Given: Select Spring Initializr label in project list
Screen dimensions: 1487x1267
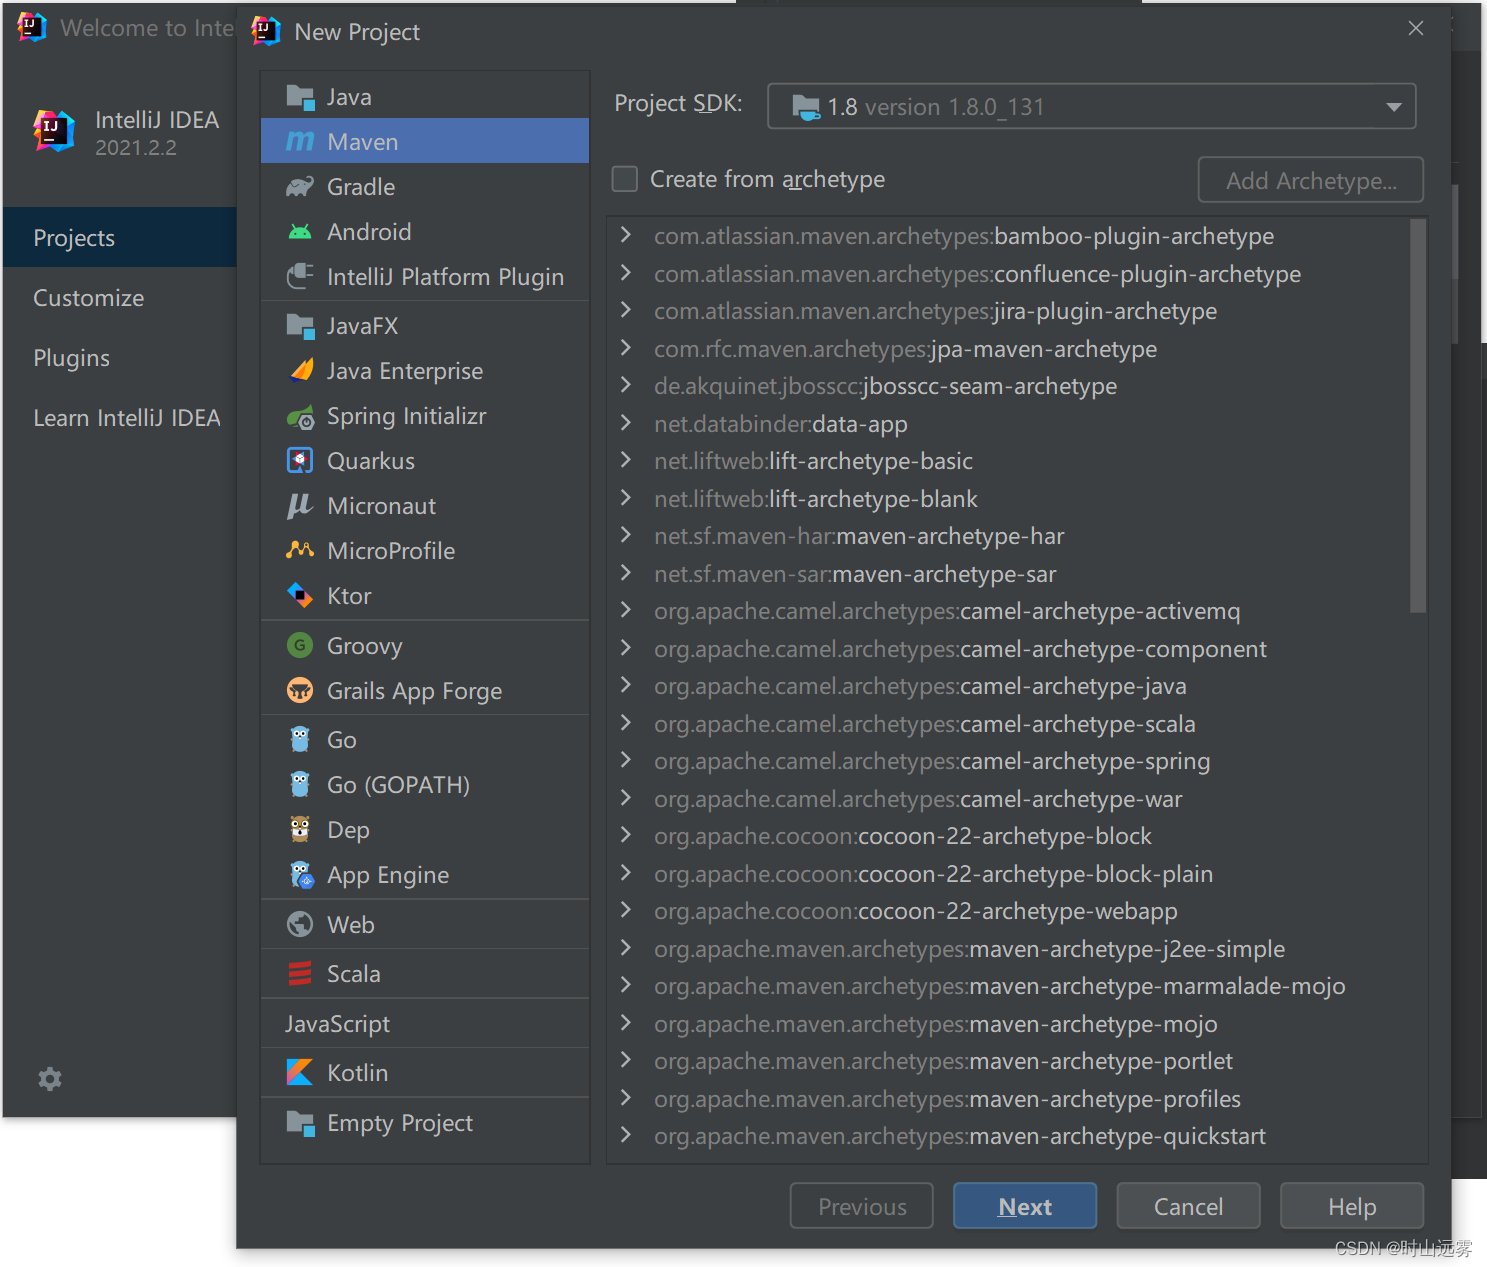Looking at the screenshot, I should click(407, 416).
